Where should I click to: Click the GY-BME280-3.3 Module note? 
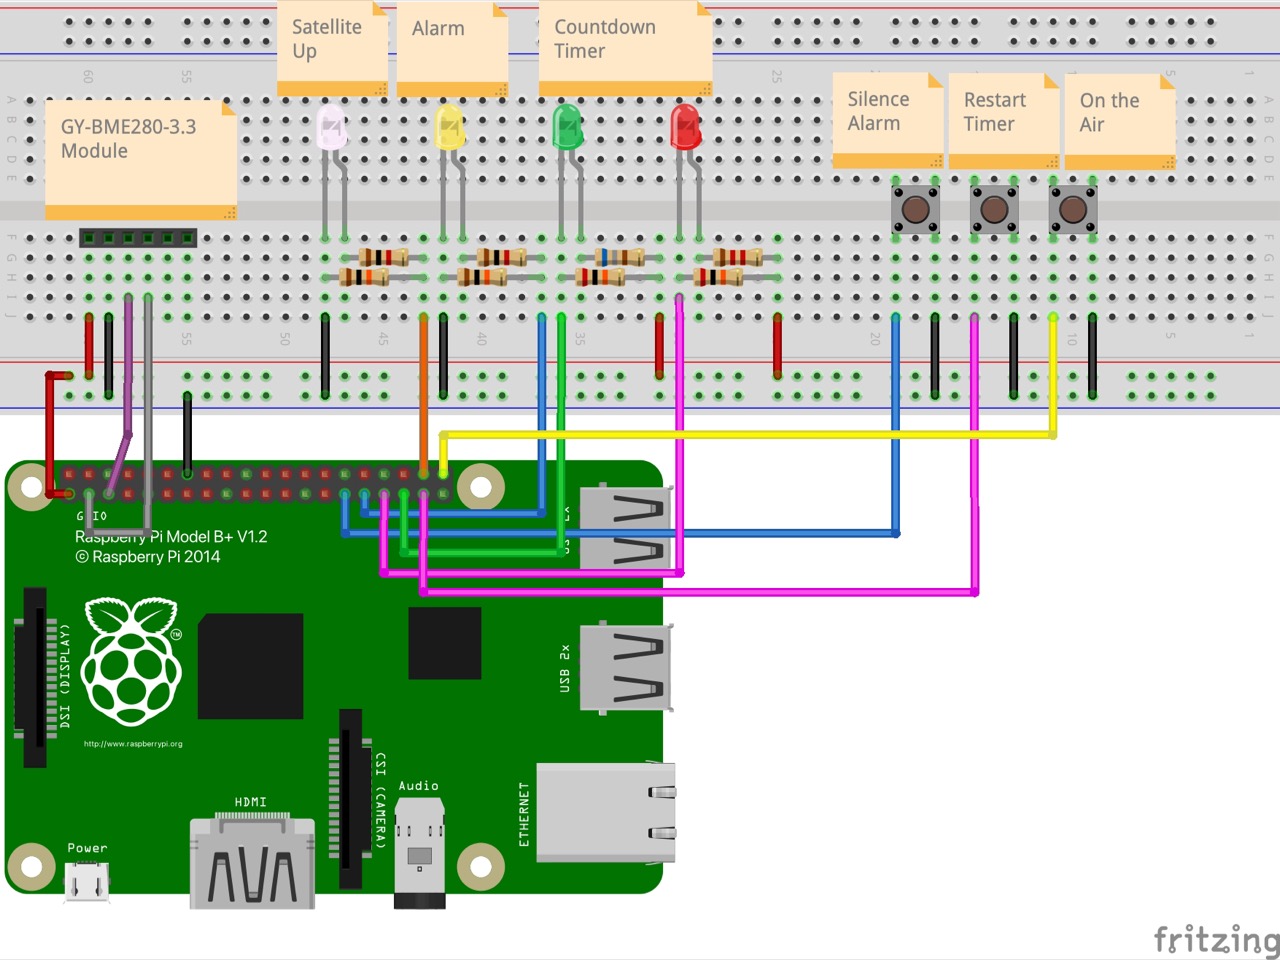(x=140, y=158)
